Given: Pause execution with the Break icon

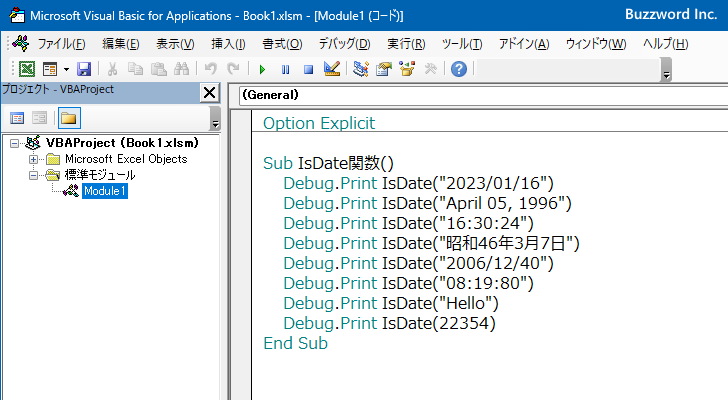Looking at the screenshot, I should [x=286, y=70].
